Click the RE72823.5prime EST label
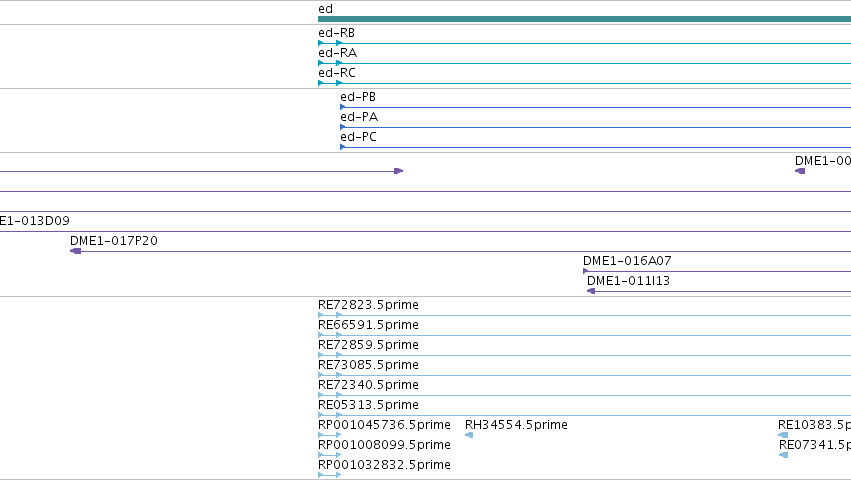 click(369, 305)
